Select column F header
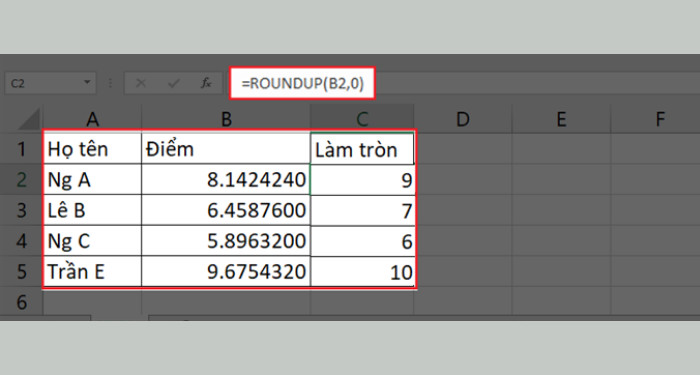Viewport: 700px width, 375px height. point(655,119)
